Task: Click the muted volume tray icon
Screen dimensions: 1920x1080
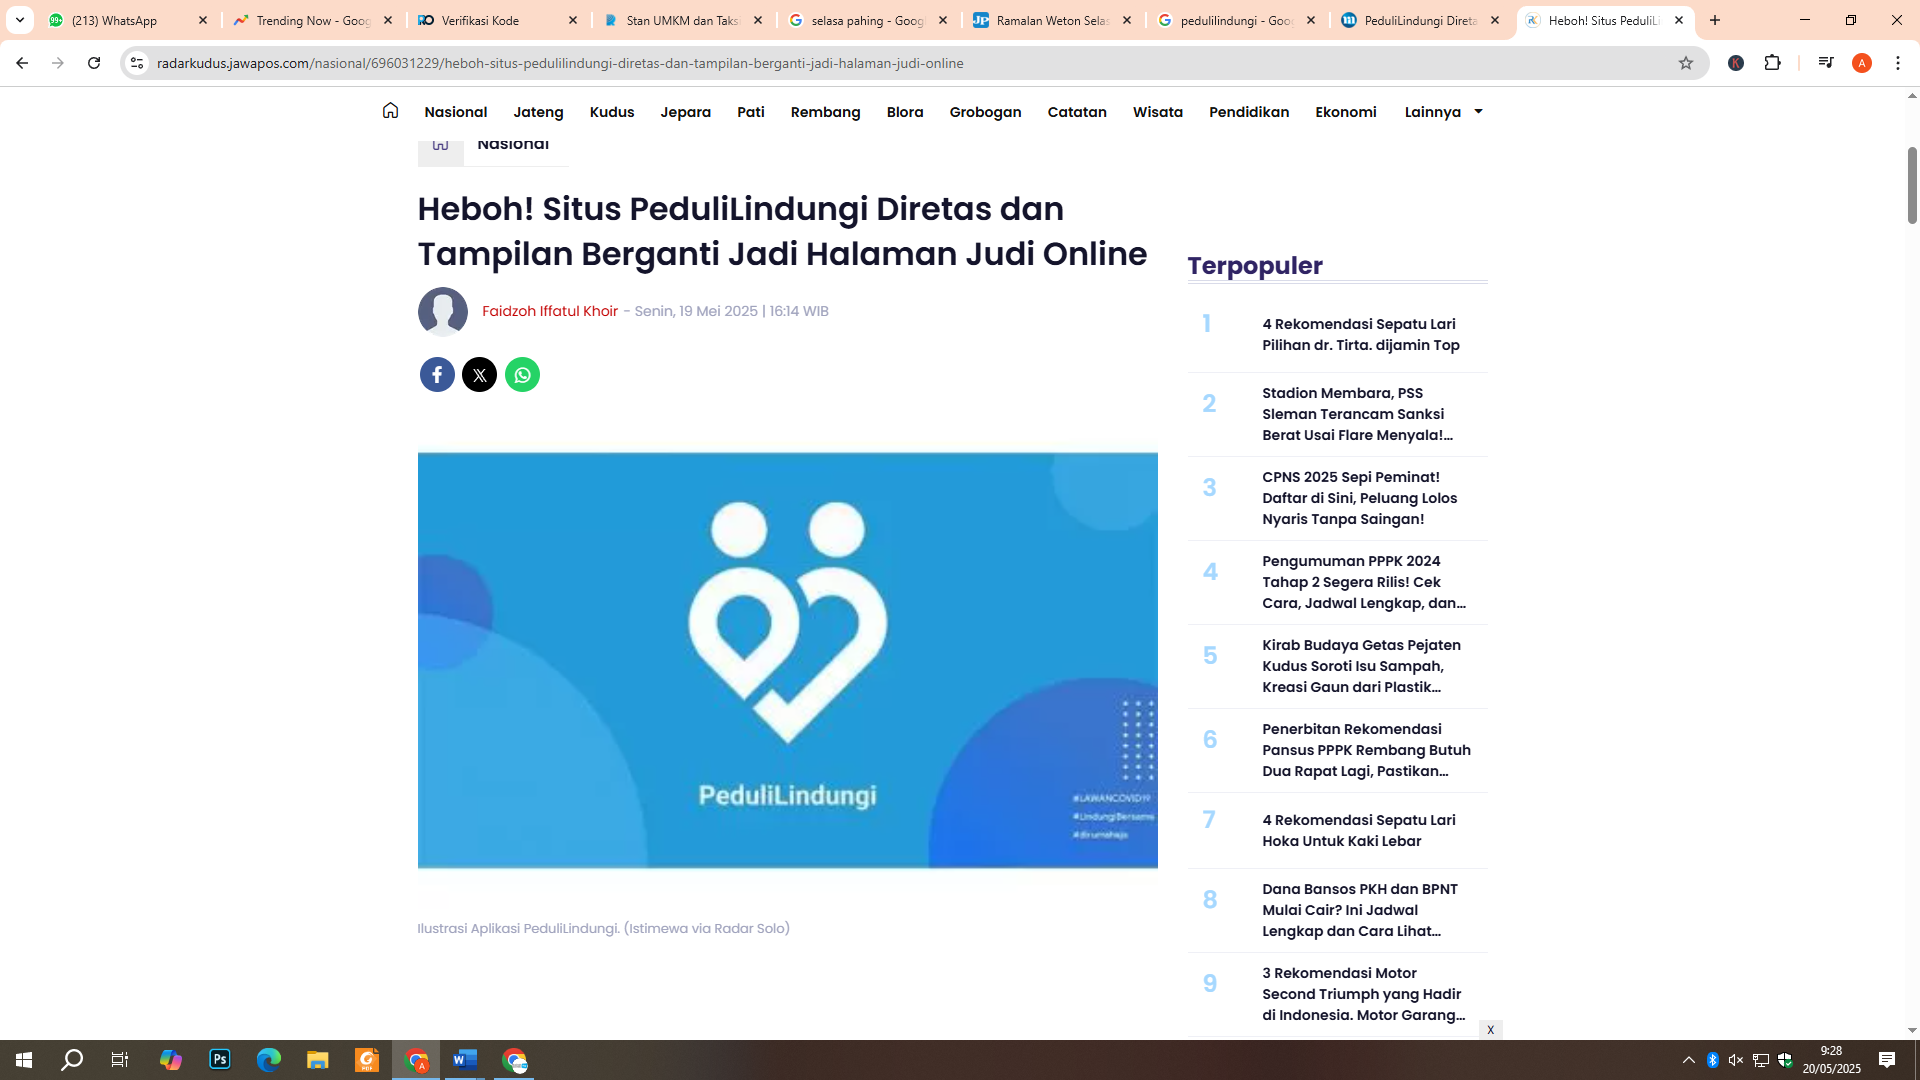Action: click(1736, 1060)
